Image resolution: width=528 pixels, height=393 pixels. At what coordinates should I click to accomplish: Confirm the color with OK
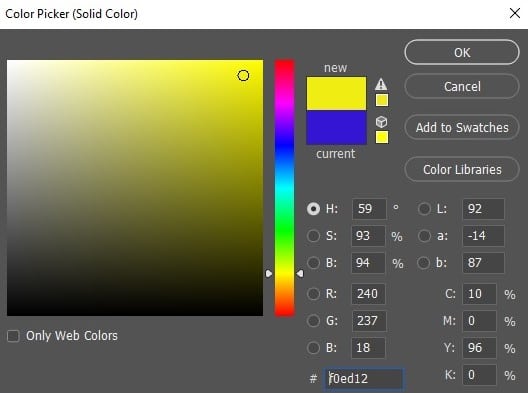[x=462, y=53]
